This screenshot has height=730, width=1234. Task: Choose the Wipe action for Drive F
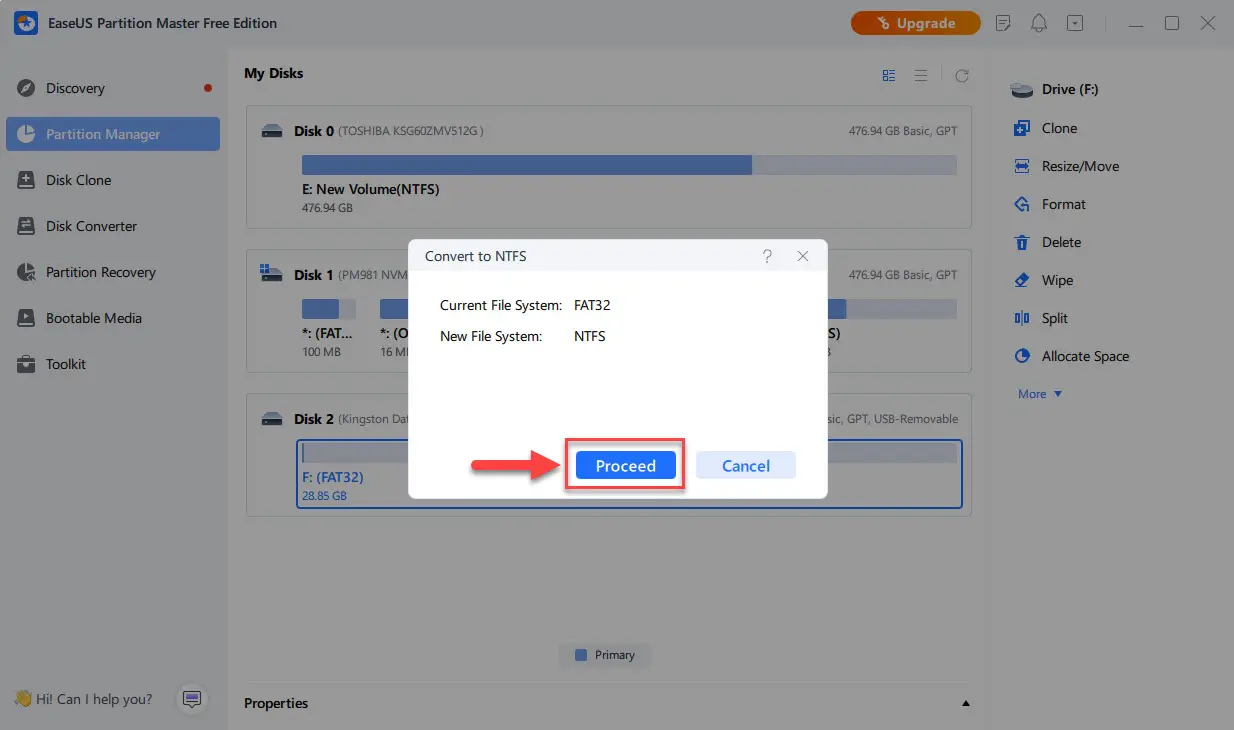pyautogui.click(x=1057, y=280)
